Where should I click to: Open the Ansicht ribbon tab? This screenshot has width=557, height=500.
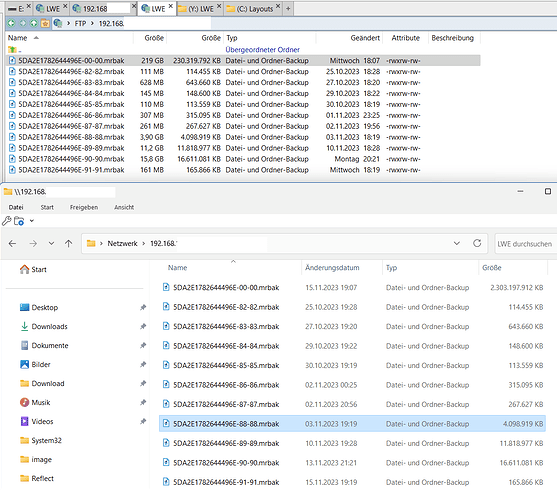124,207
